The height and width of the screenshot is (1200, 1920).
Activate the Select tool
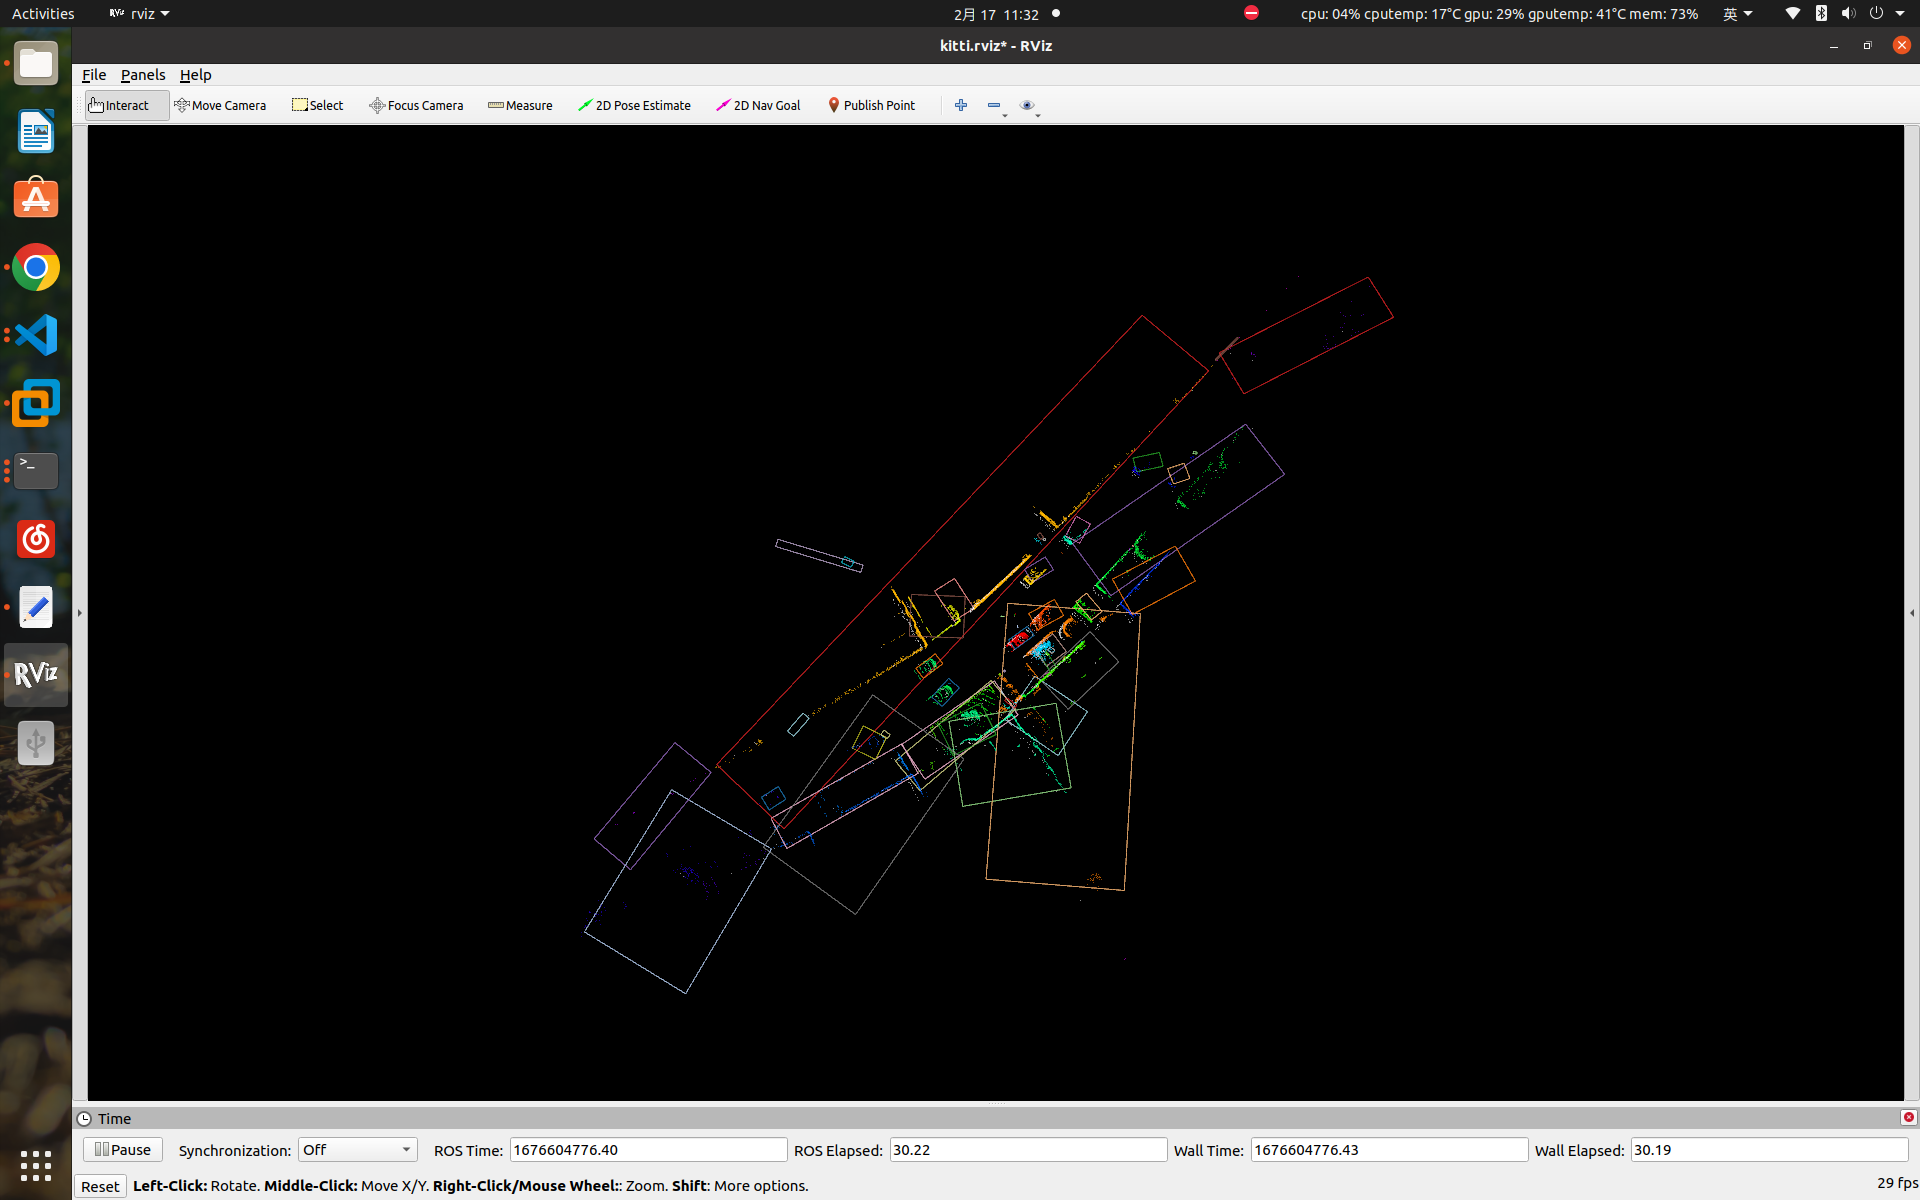317,105
